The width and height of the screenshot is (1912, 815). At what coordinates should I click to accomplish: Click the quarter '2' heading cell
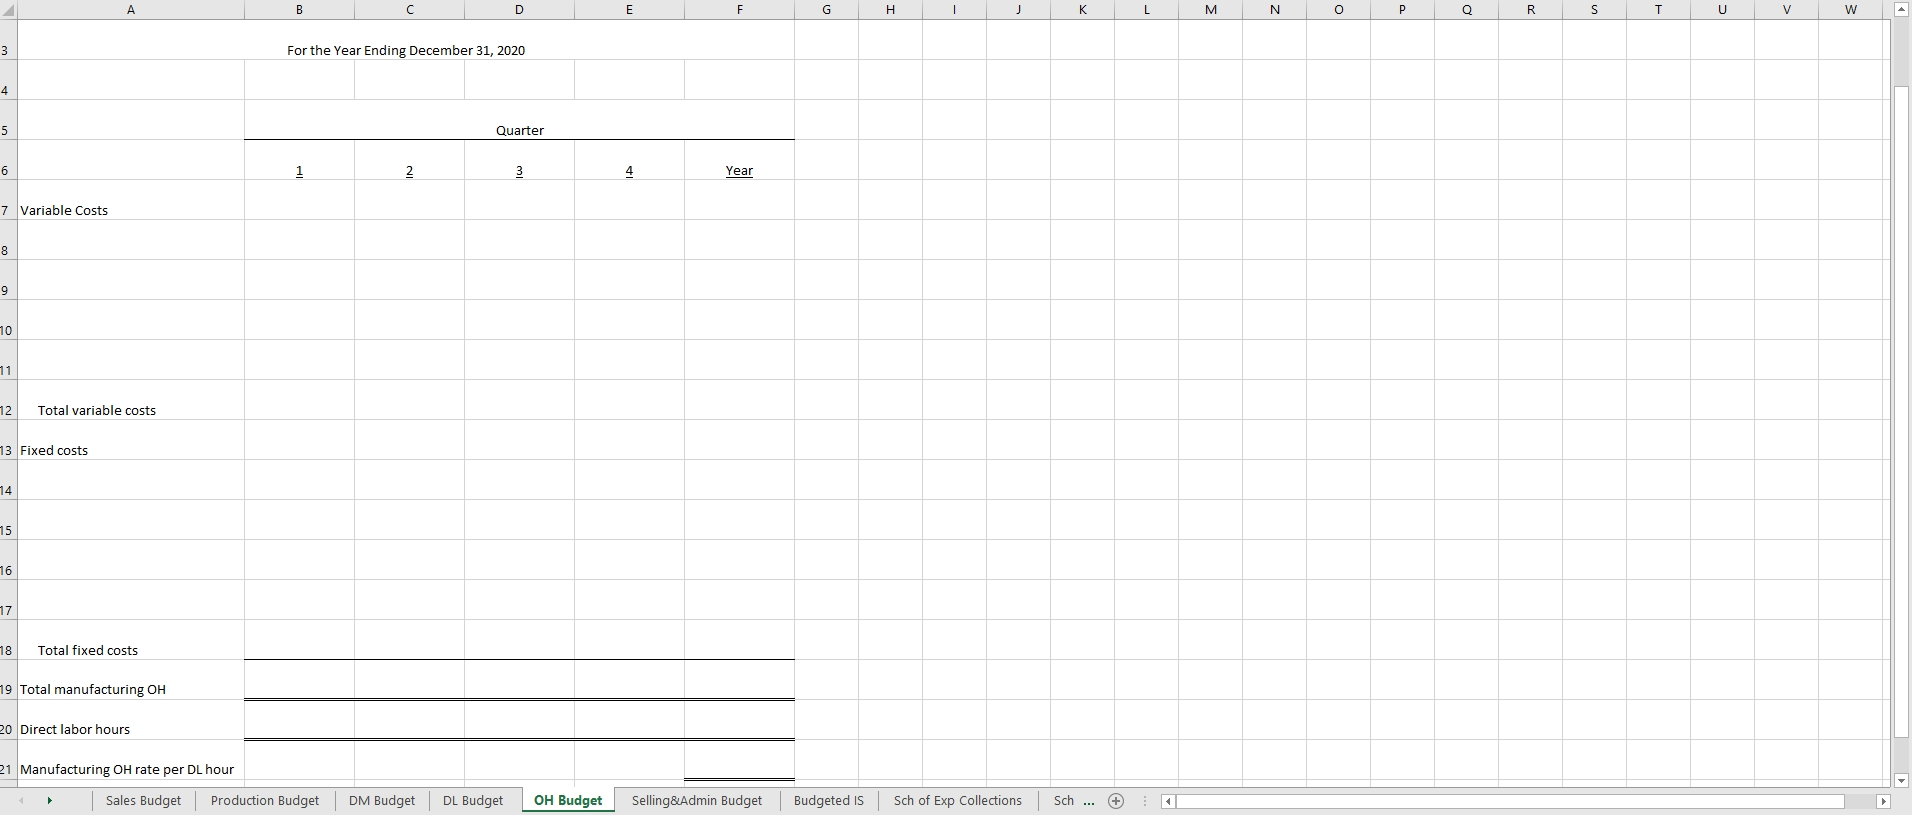tap(409, 160)
